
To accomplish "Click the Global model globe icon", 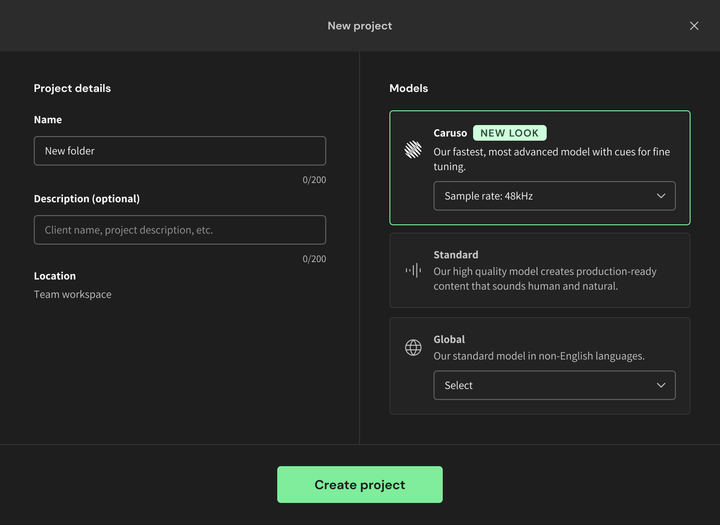I will point(413,347).
